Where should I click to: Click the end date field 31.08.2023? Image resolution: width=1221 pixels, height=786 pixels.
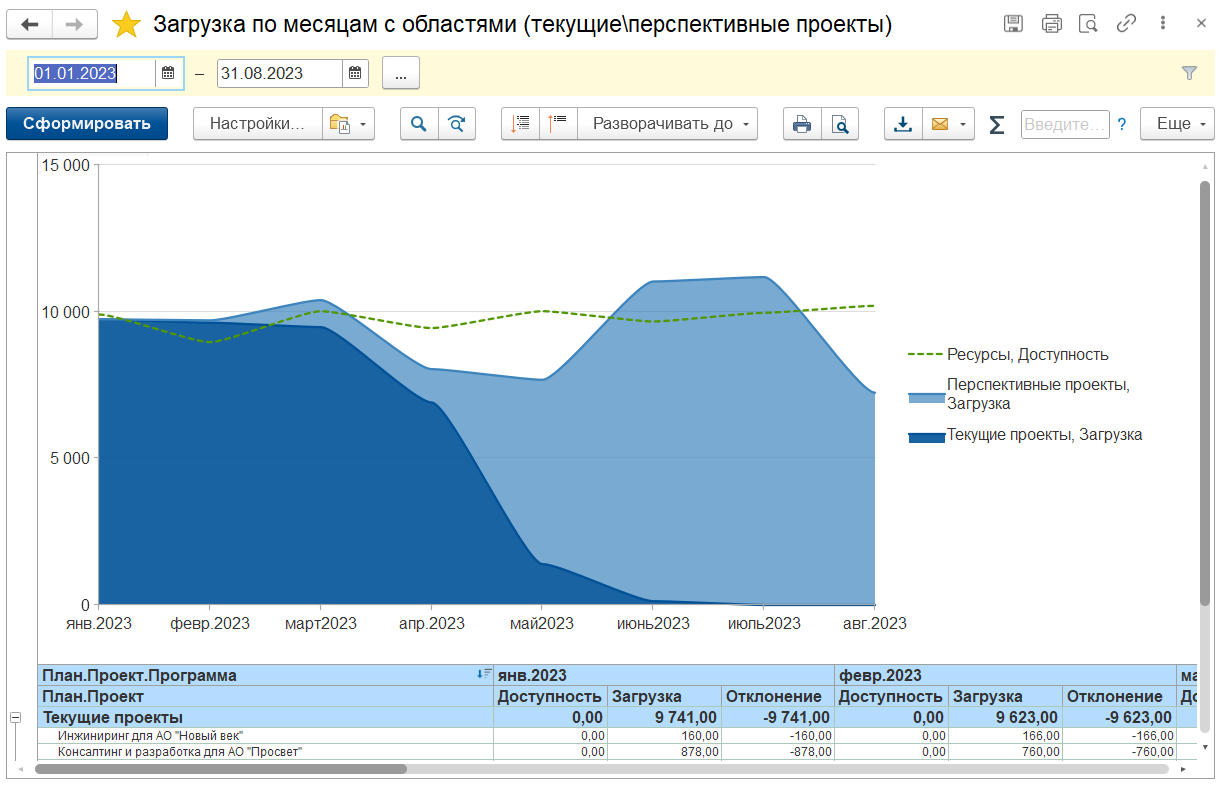click(279, 73)
